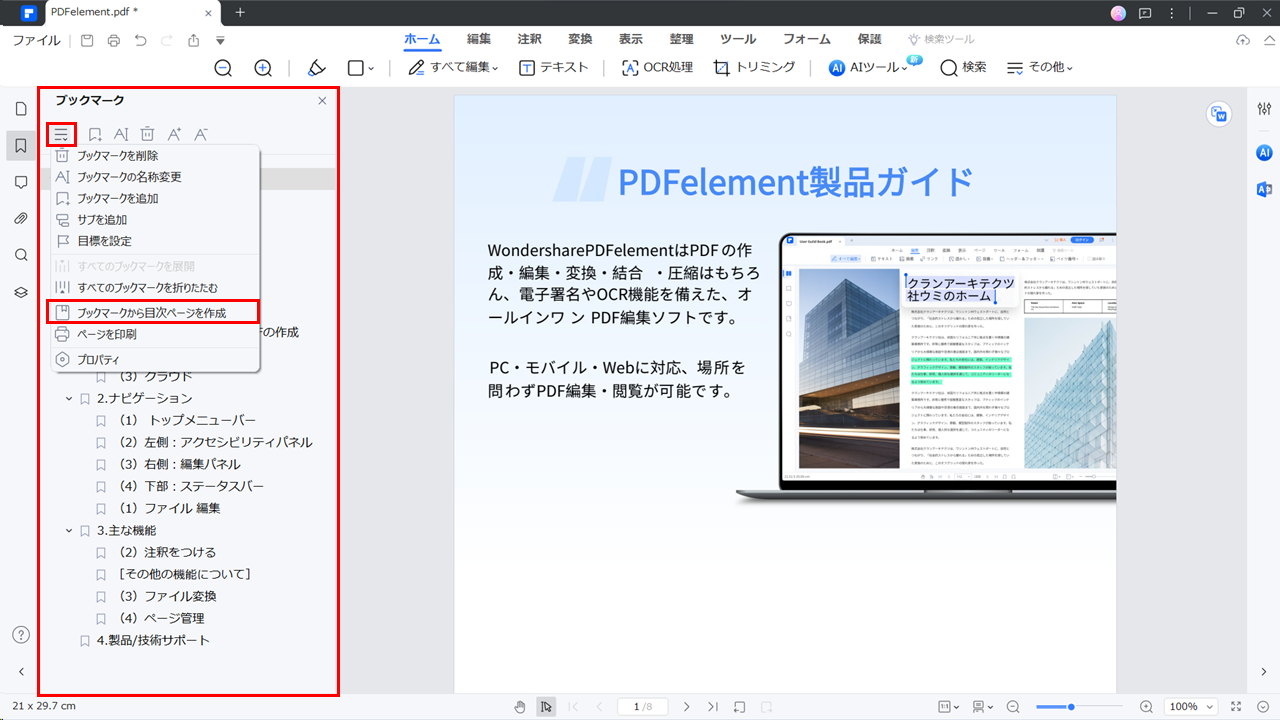Click the save icon in quick access bar
This screenshot has width=1280, height=720.
click(x=87, y=40)
